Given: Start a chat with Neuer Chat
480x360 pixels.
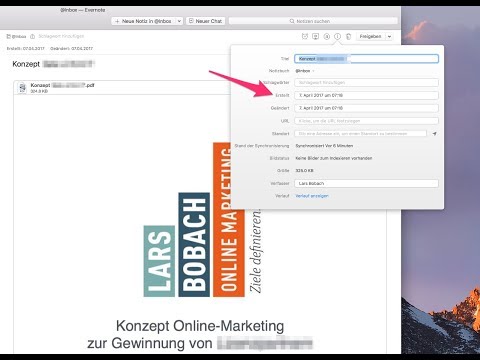Looking at the screenshot, I should (205, 21).
